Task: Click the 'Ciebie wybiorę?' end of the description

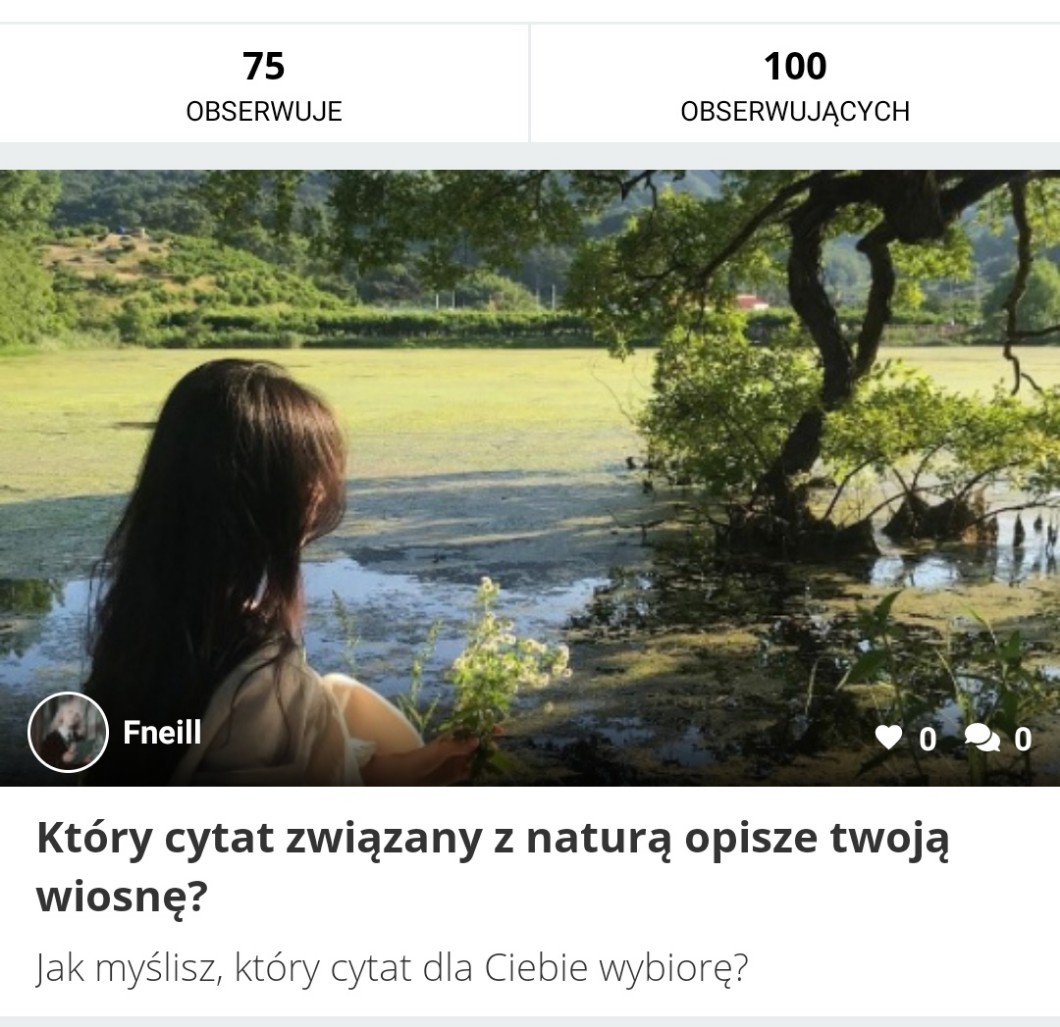Action: [616, 969]
